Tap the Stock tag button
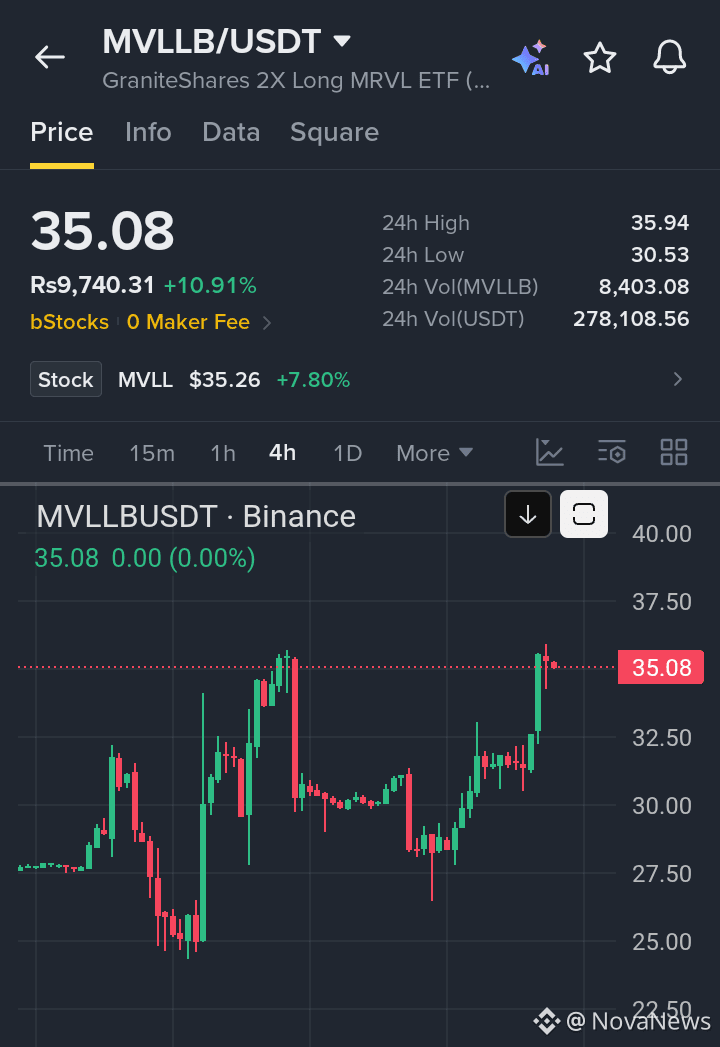This screenshot has width=720, height=1047. pyautogui.click(x=65, y=379)
